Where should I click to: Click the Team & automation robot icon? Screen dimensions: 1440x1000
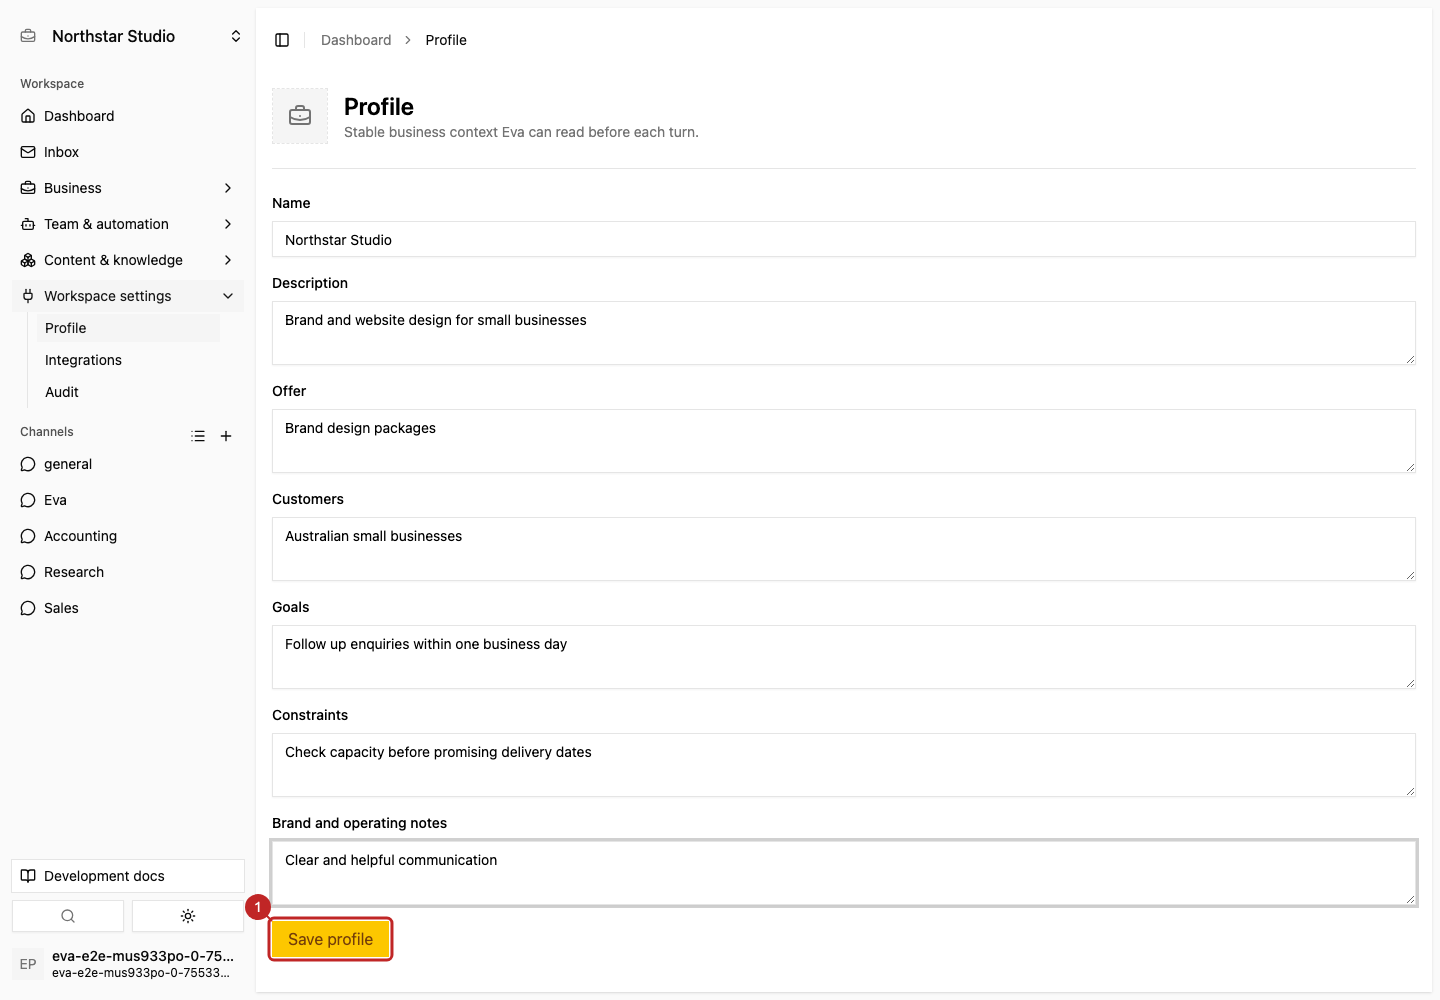28,224
